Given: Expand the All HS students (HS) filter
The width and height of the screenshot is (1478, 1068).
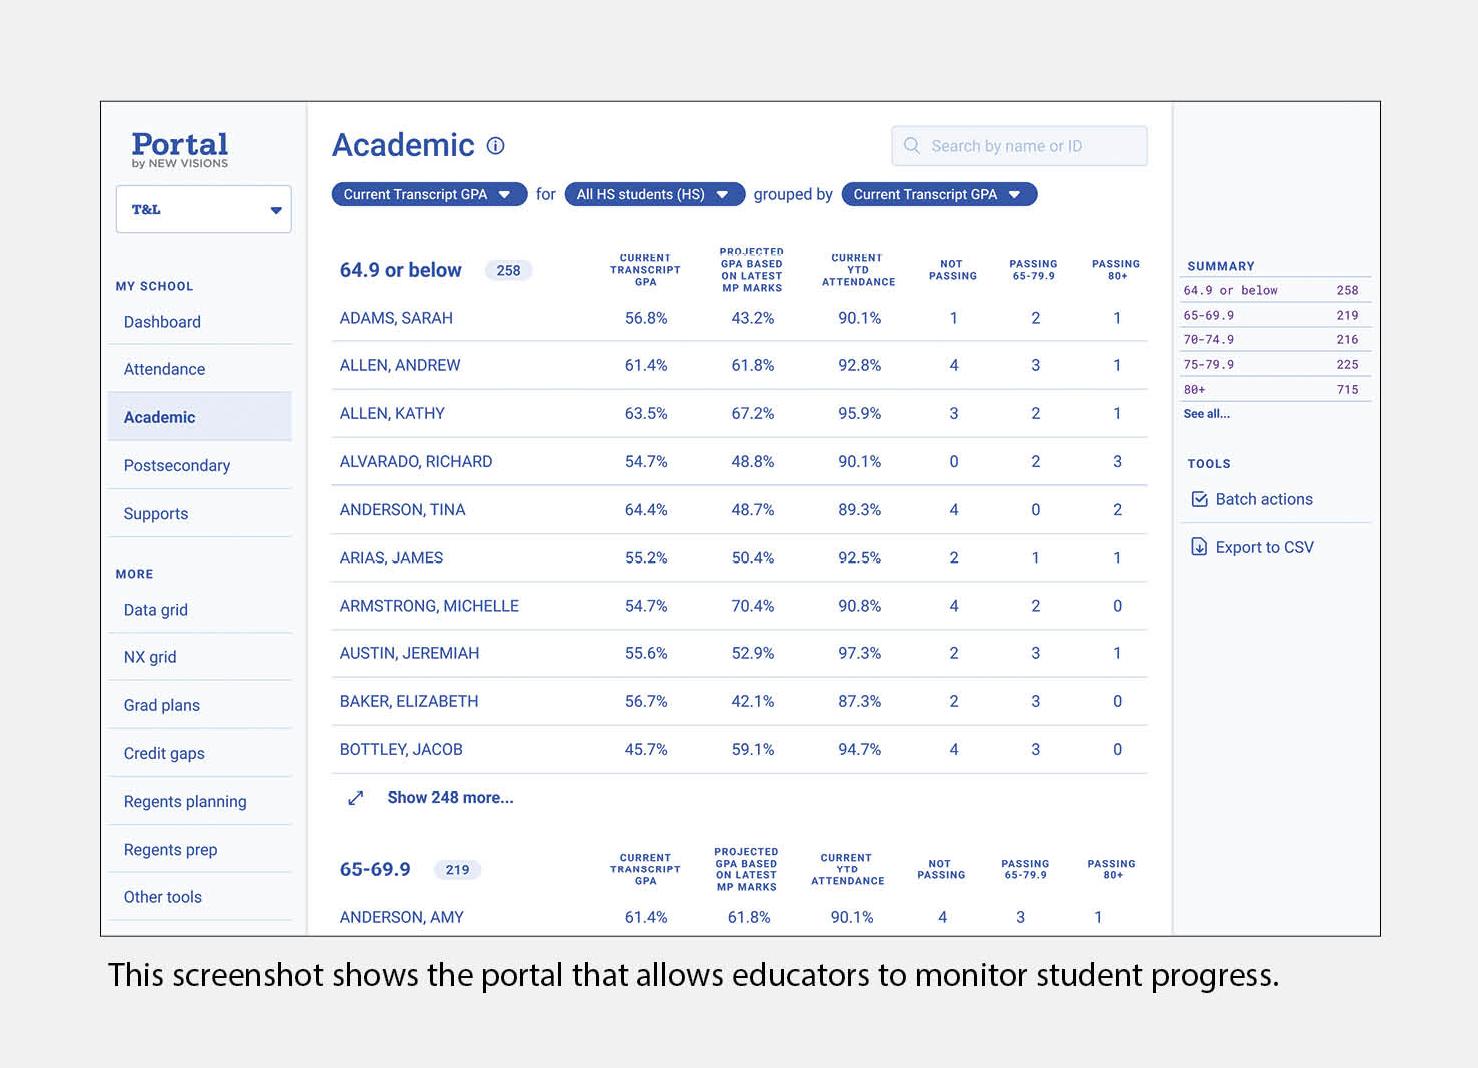Looking at the screenshot, I should tap(654, 194).
